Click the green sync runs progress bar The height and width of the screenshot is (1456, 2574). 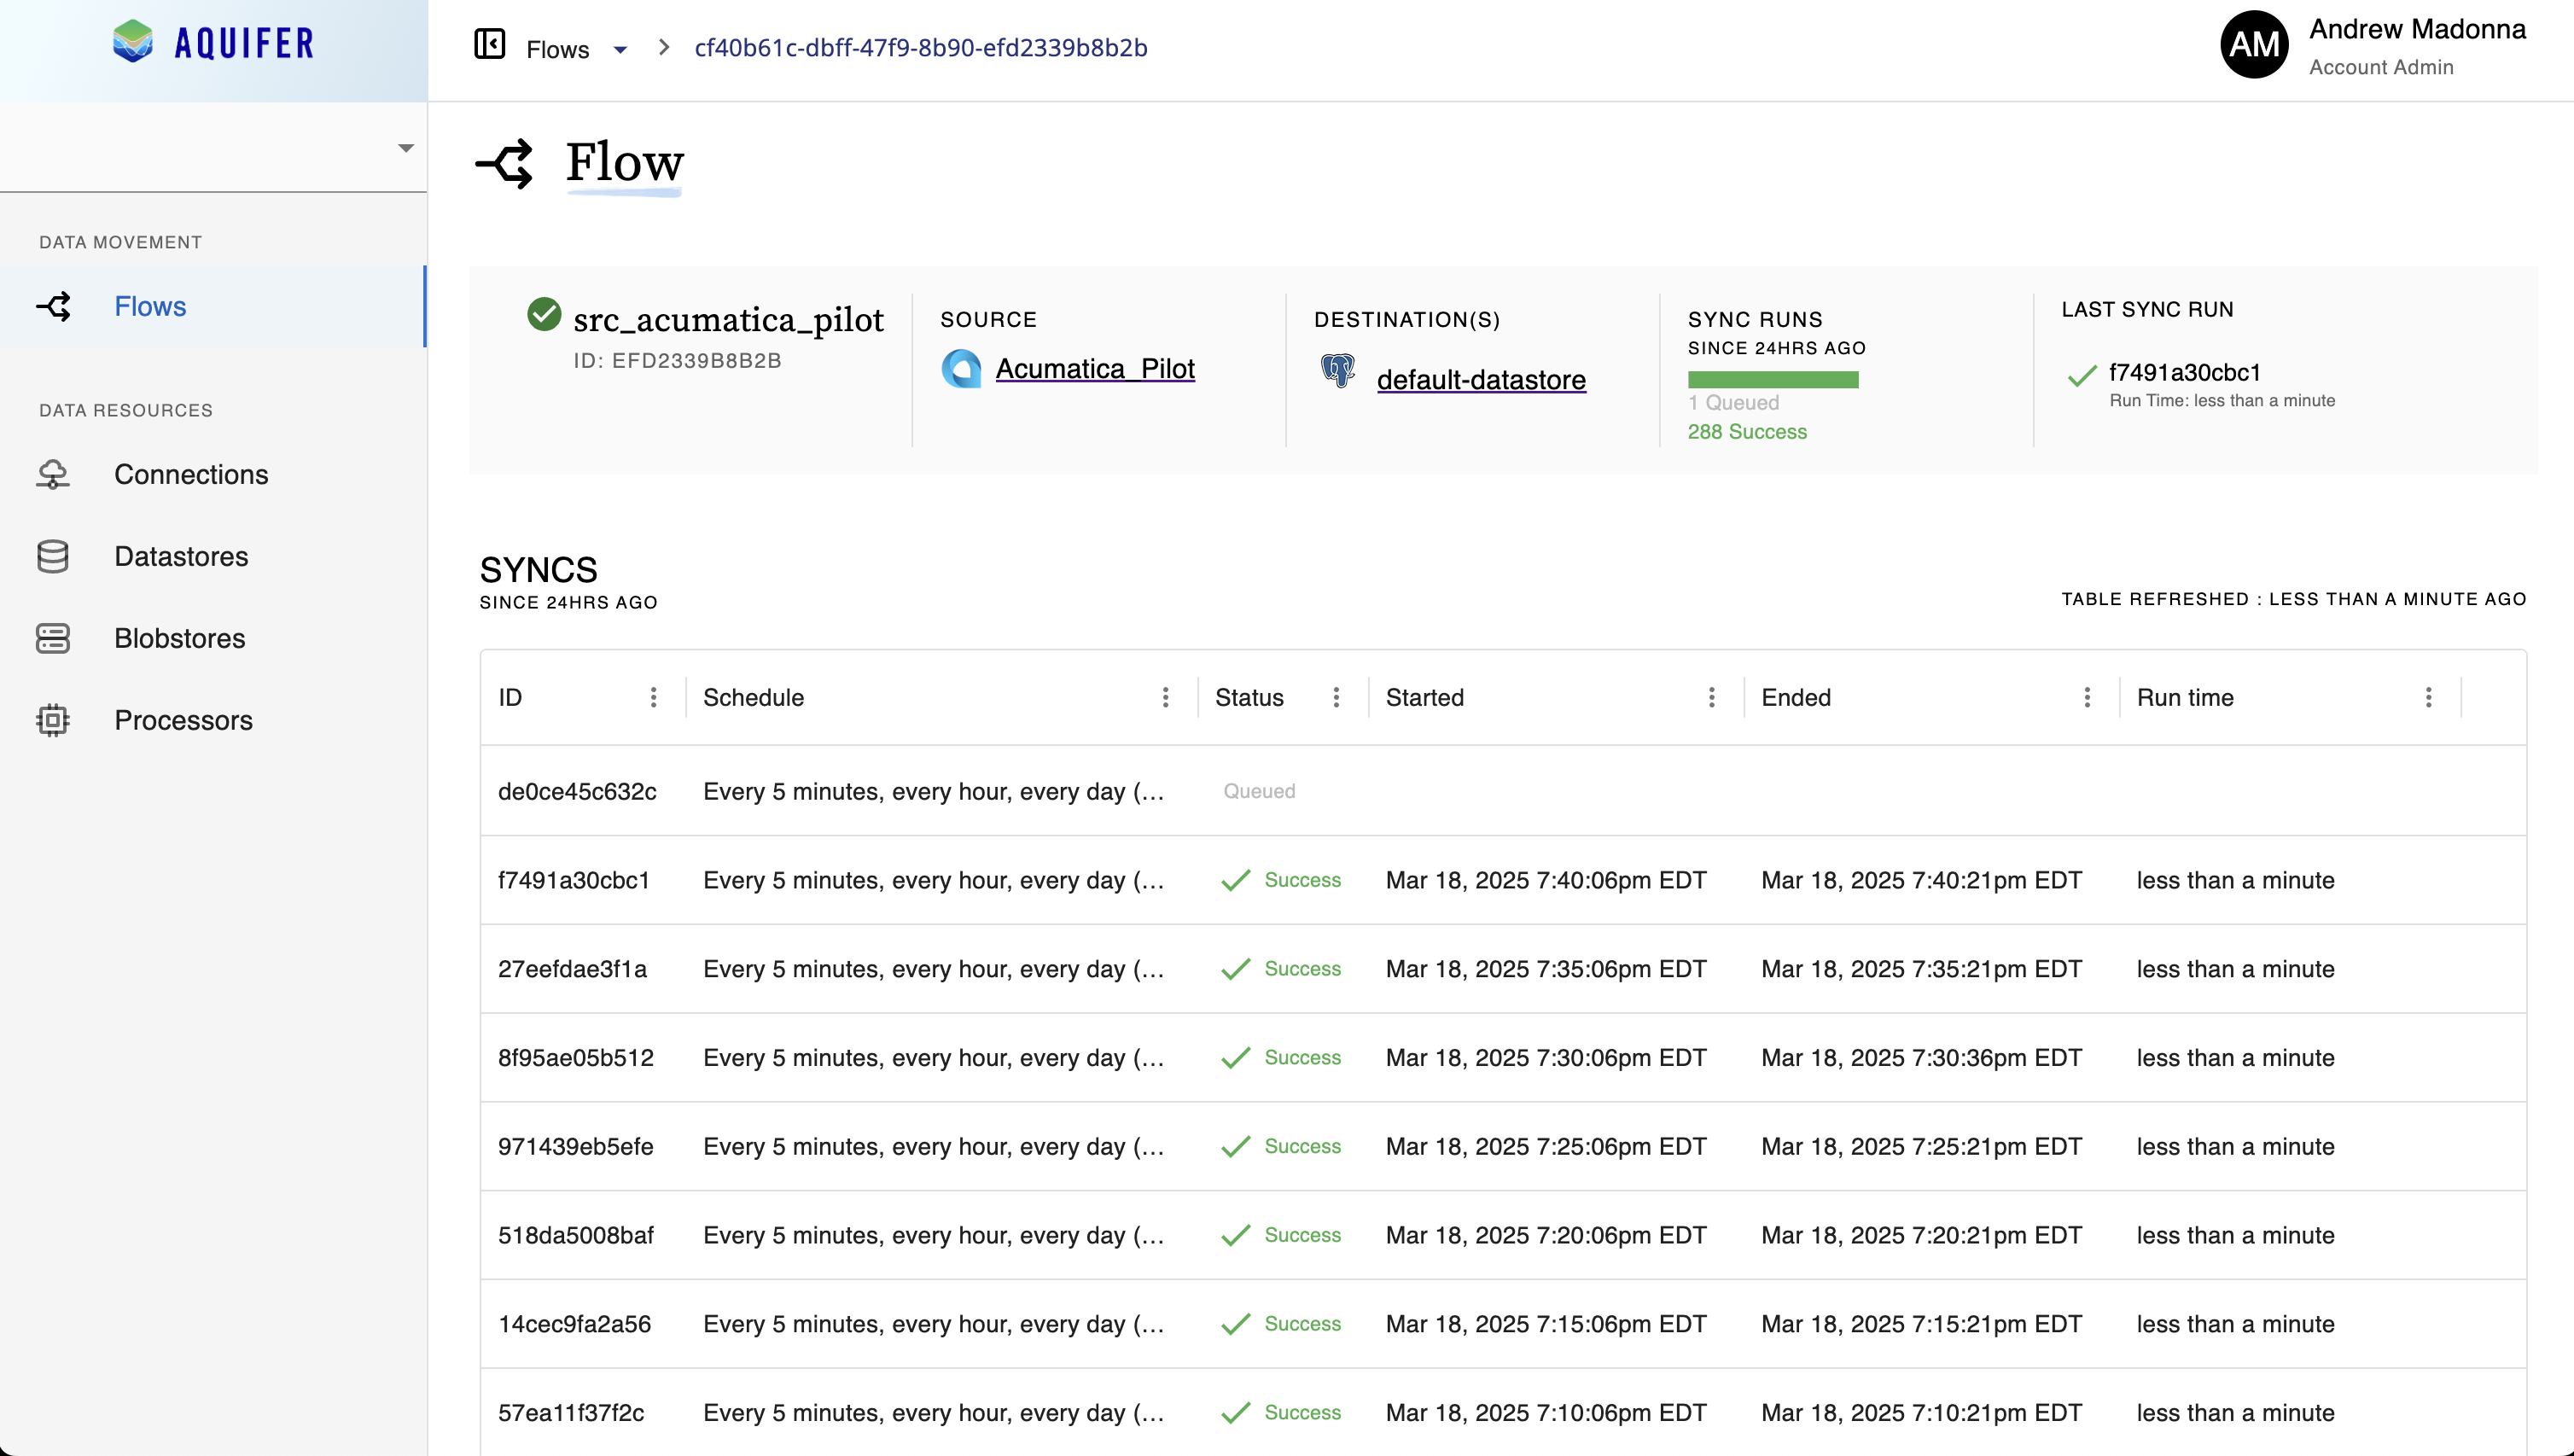1773,380
